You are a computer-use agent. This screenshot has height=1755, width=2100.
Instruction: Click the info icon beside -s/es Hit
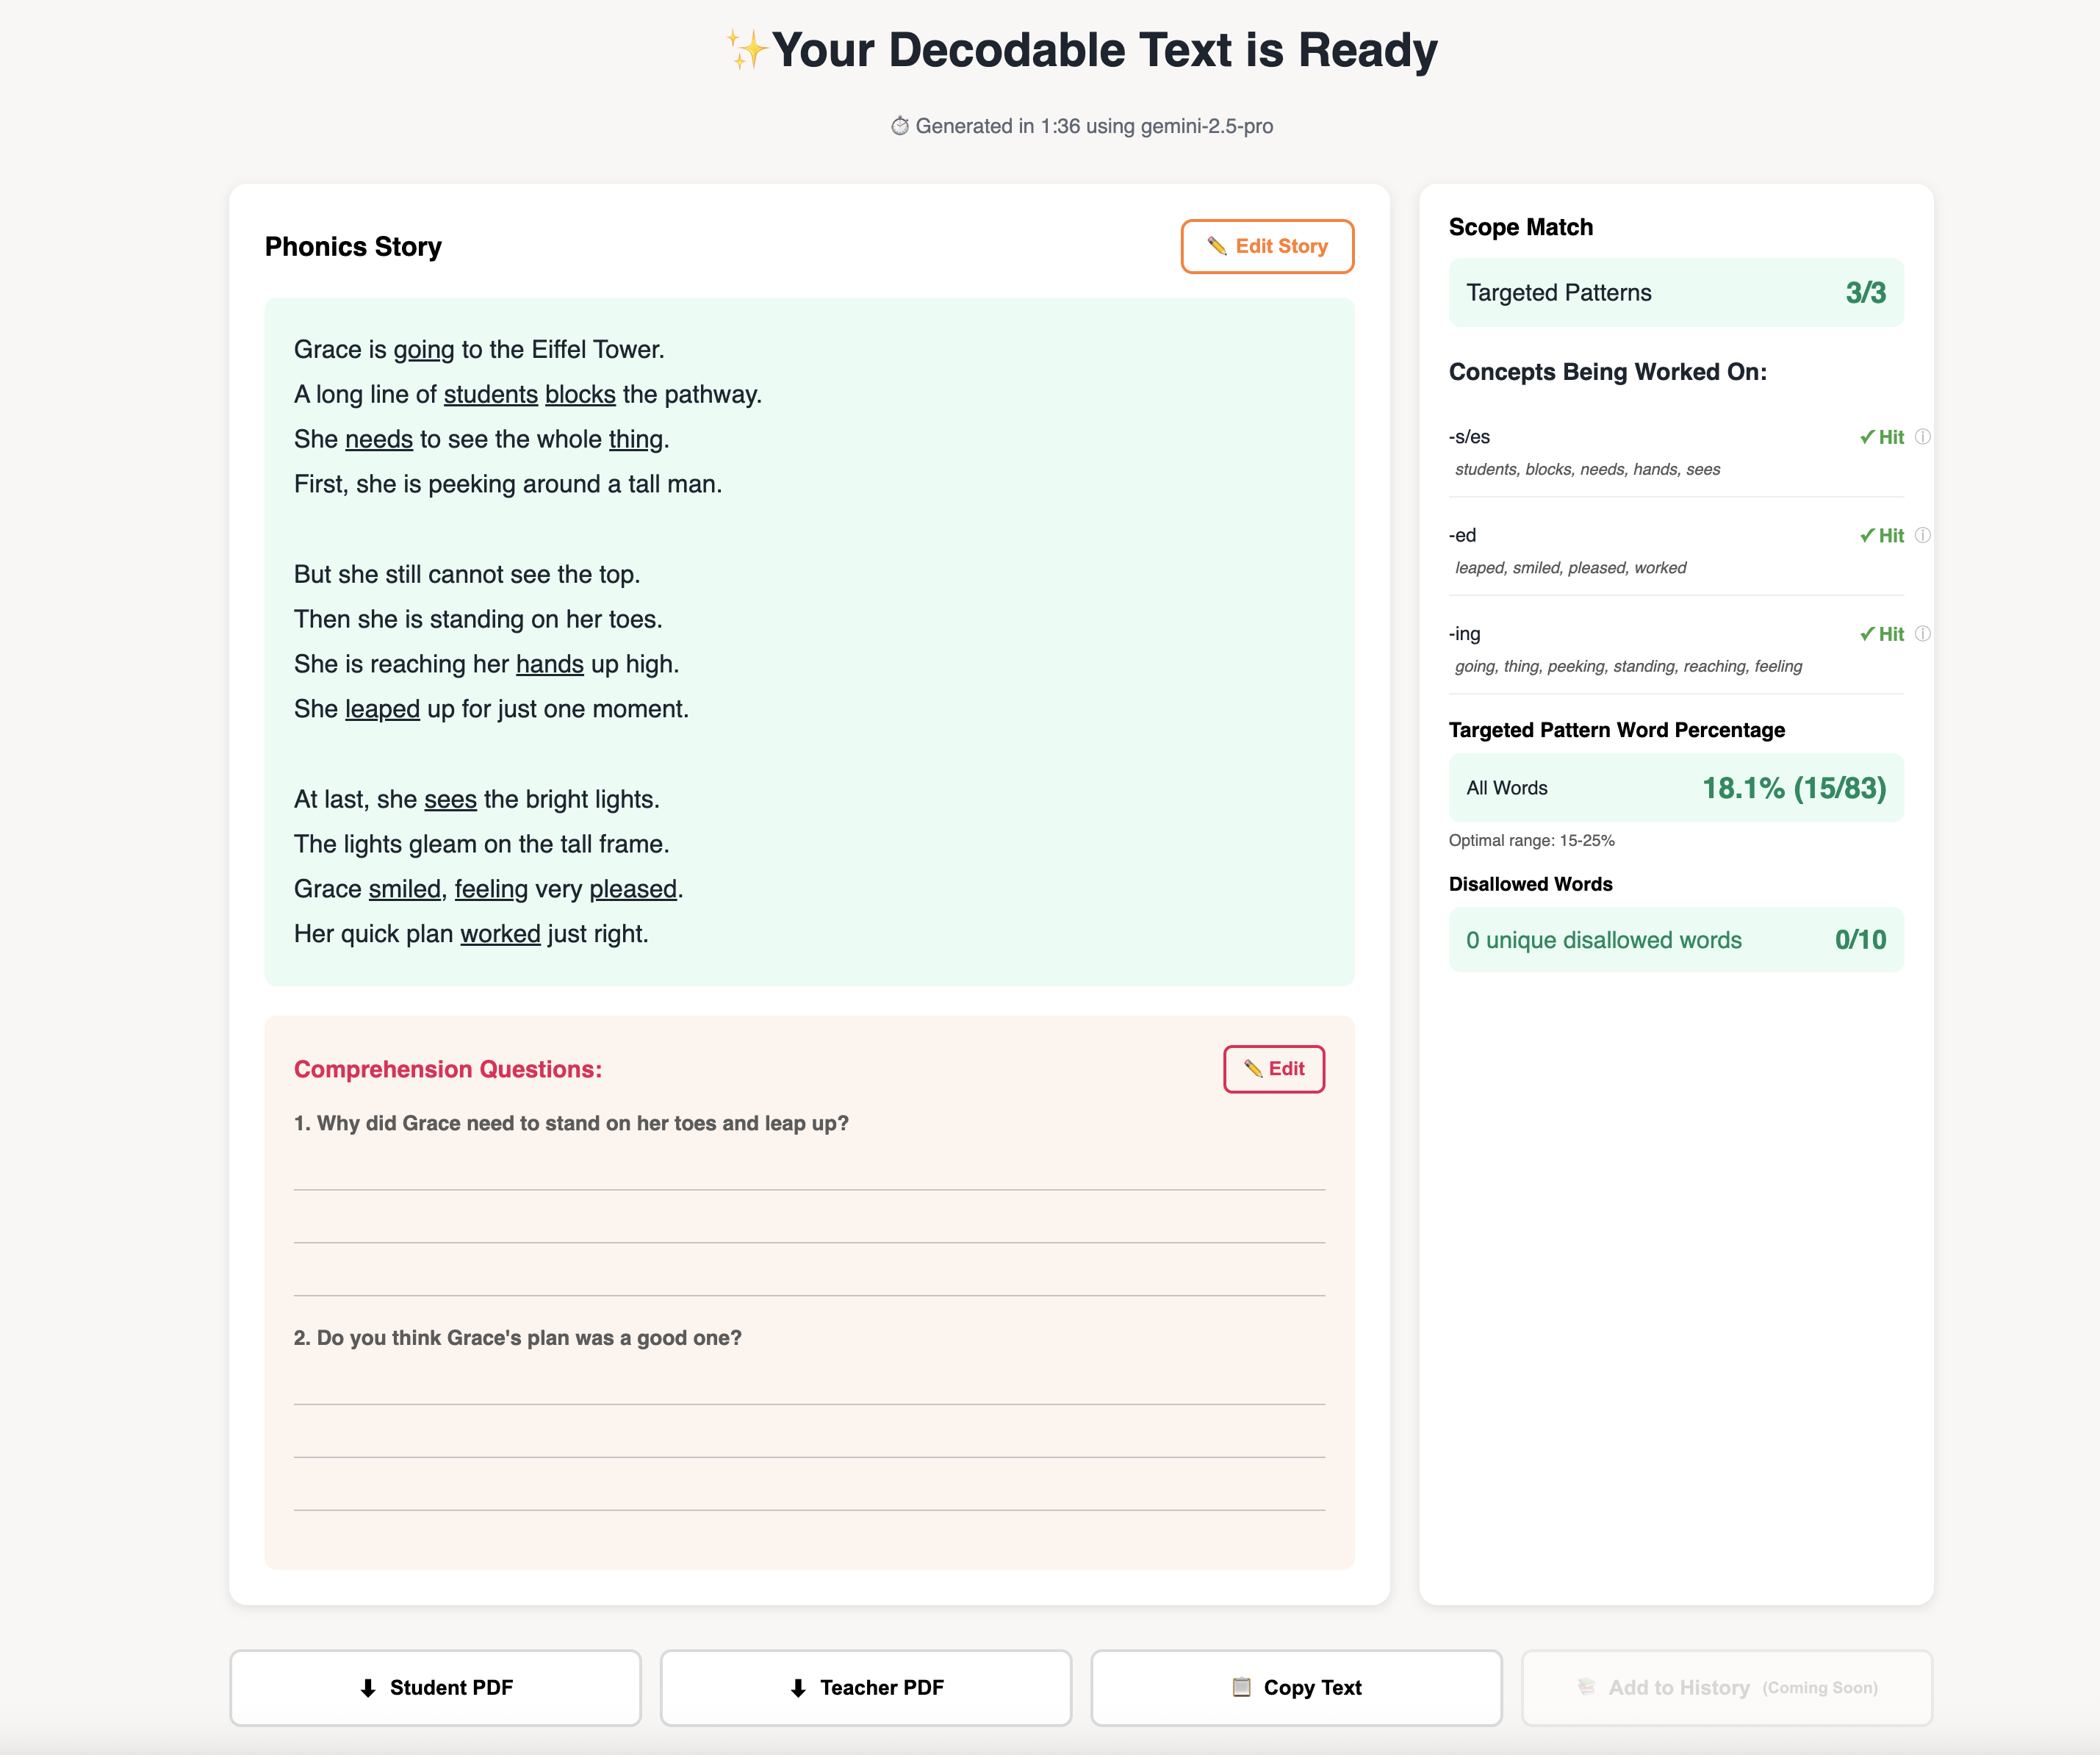point(1922,437)
